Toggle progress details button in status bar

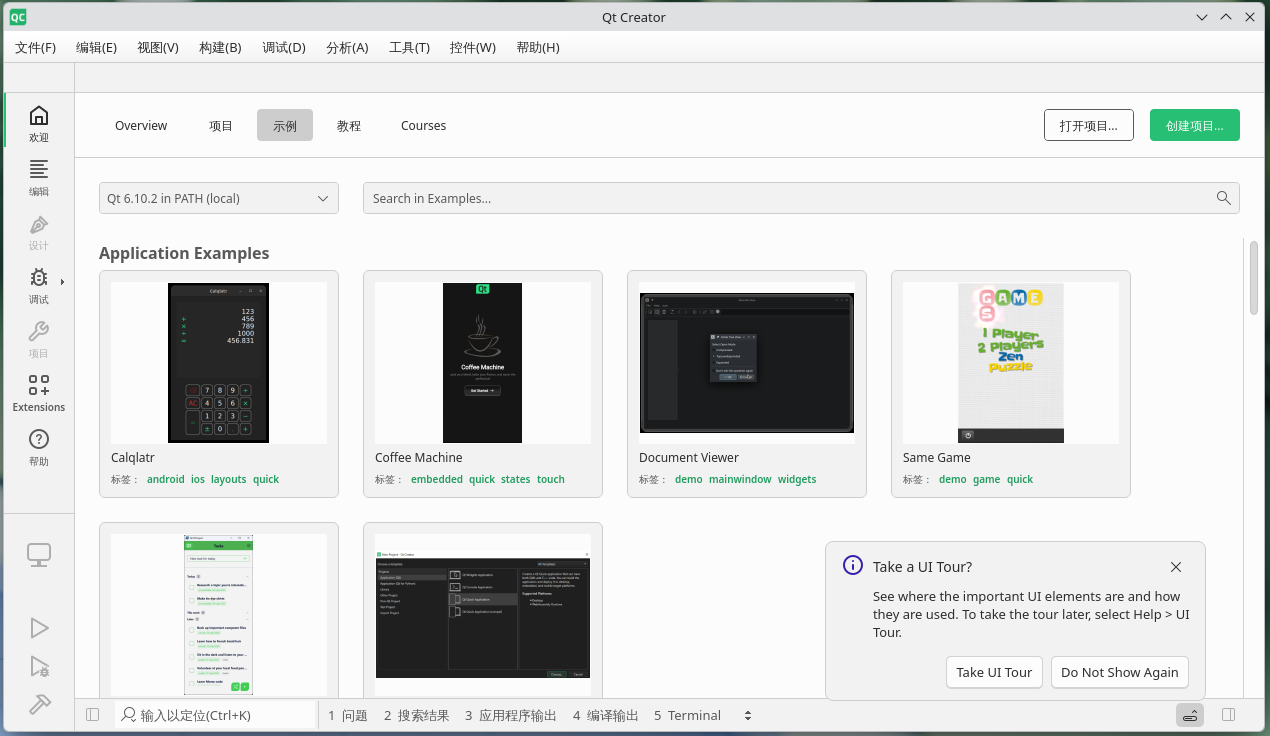(x=1190, y=715)
